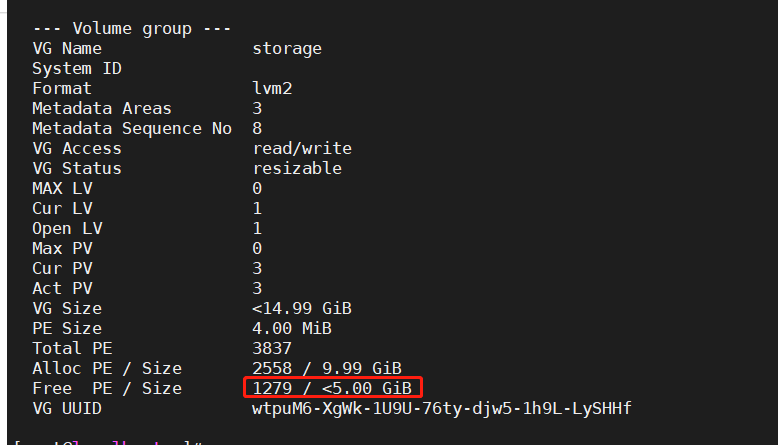The width and height of the screenshot is (778, 445).
Task: Click the VG Name value 'storage'
Action: pos(287,48)
